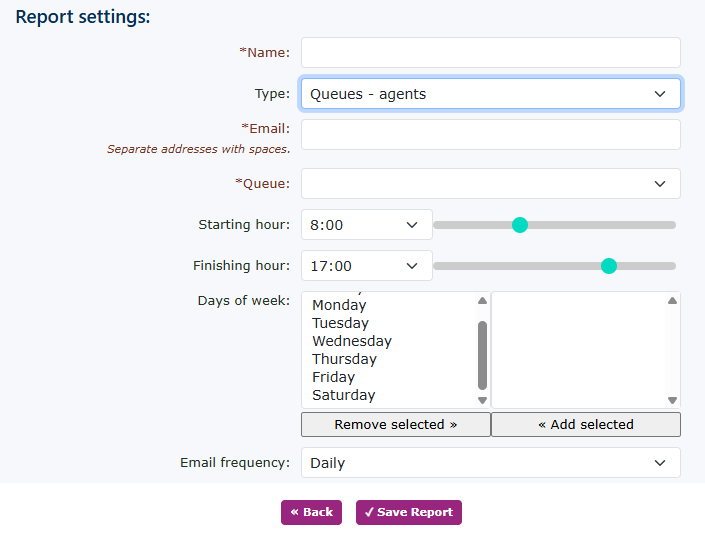
Task: Select Saturday in the days list
Action: tap(343, 395)
